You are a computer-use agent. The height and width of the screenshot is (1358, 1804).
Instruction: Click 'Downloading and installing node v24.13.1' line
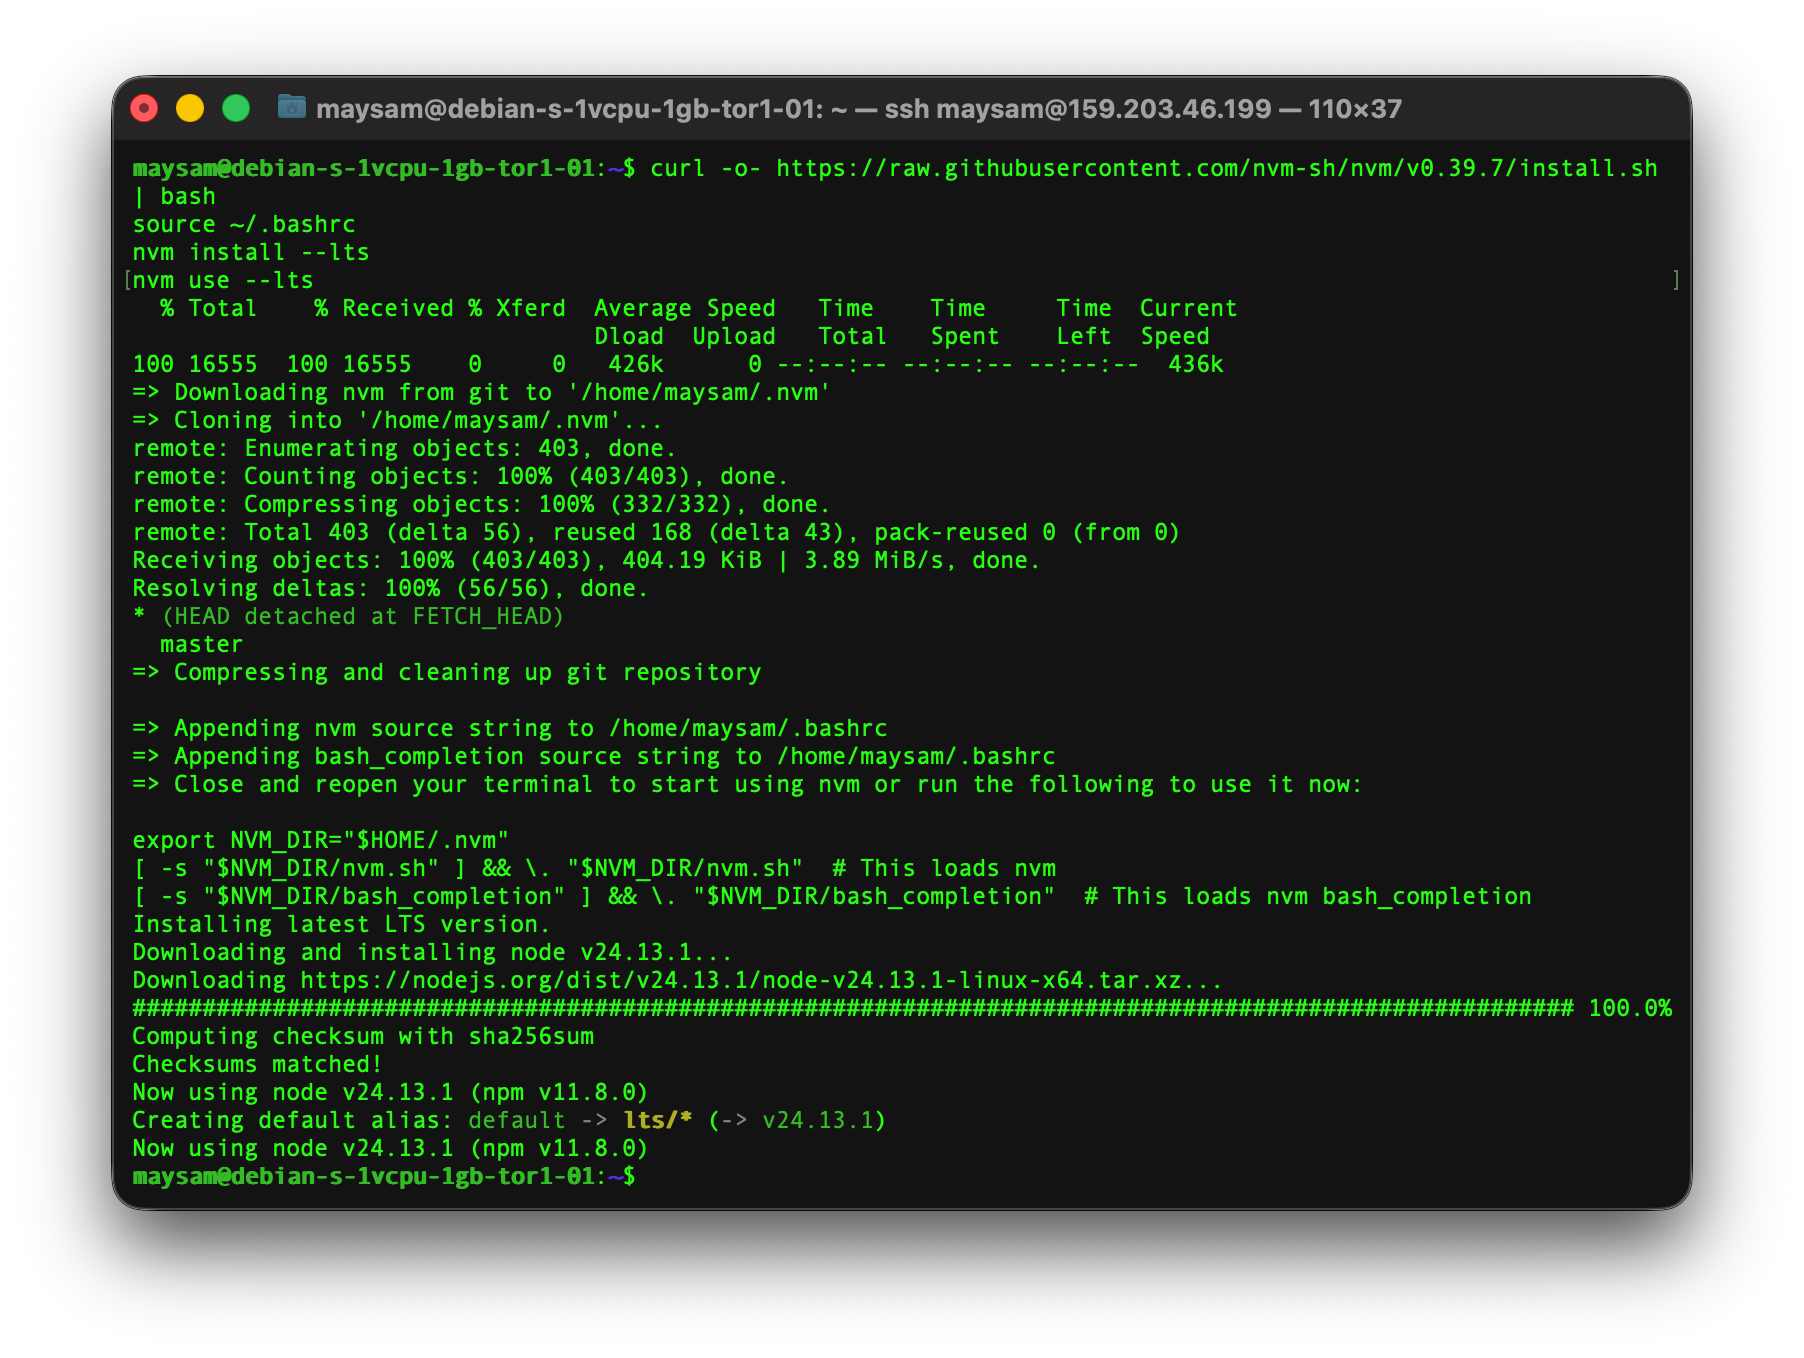[x=432, y=952]
